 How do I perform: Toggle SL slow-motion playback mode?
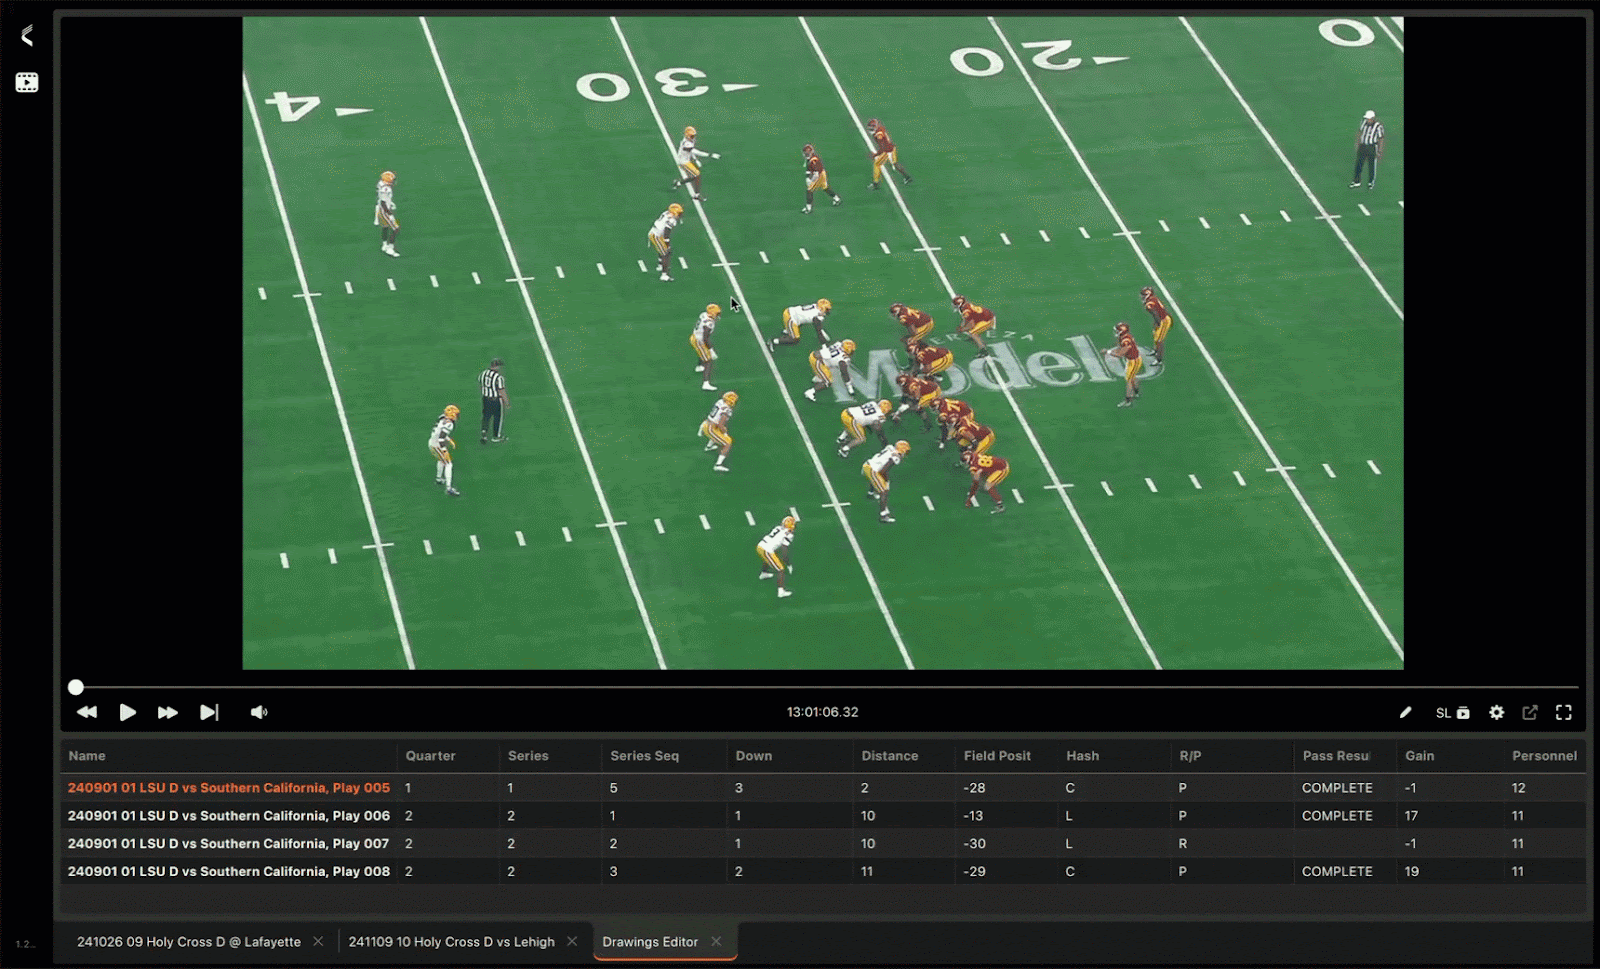coord(1443,712)
